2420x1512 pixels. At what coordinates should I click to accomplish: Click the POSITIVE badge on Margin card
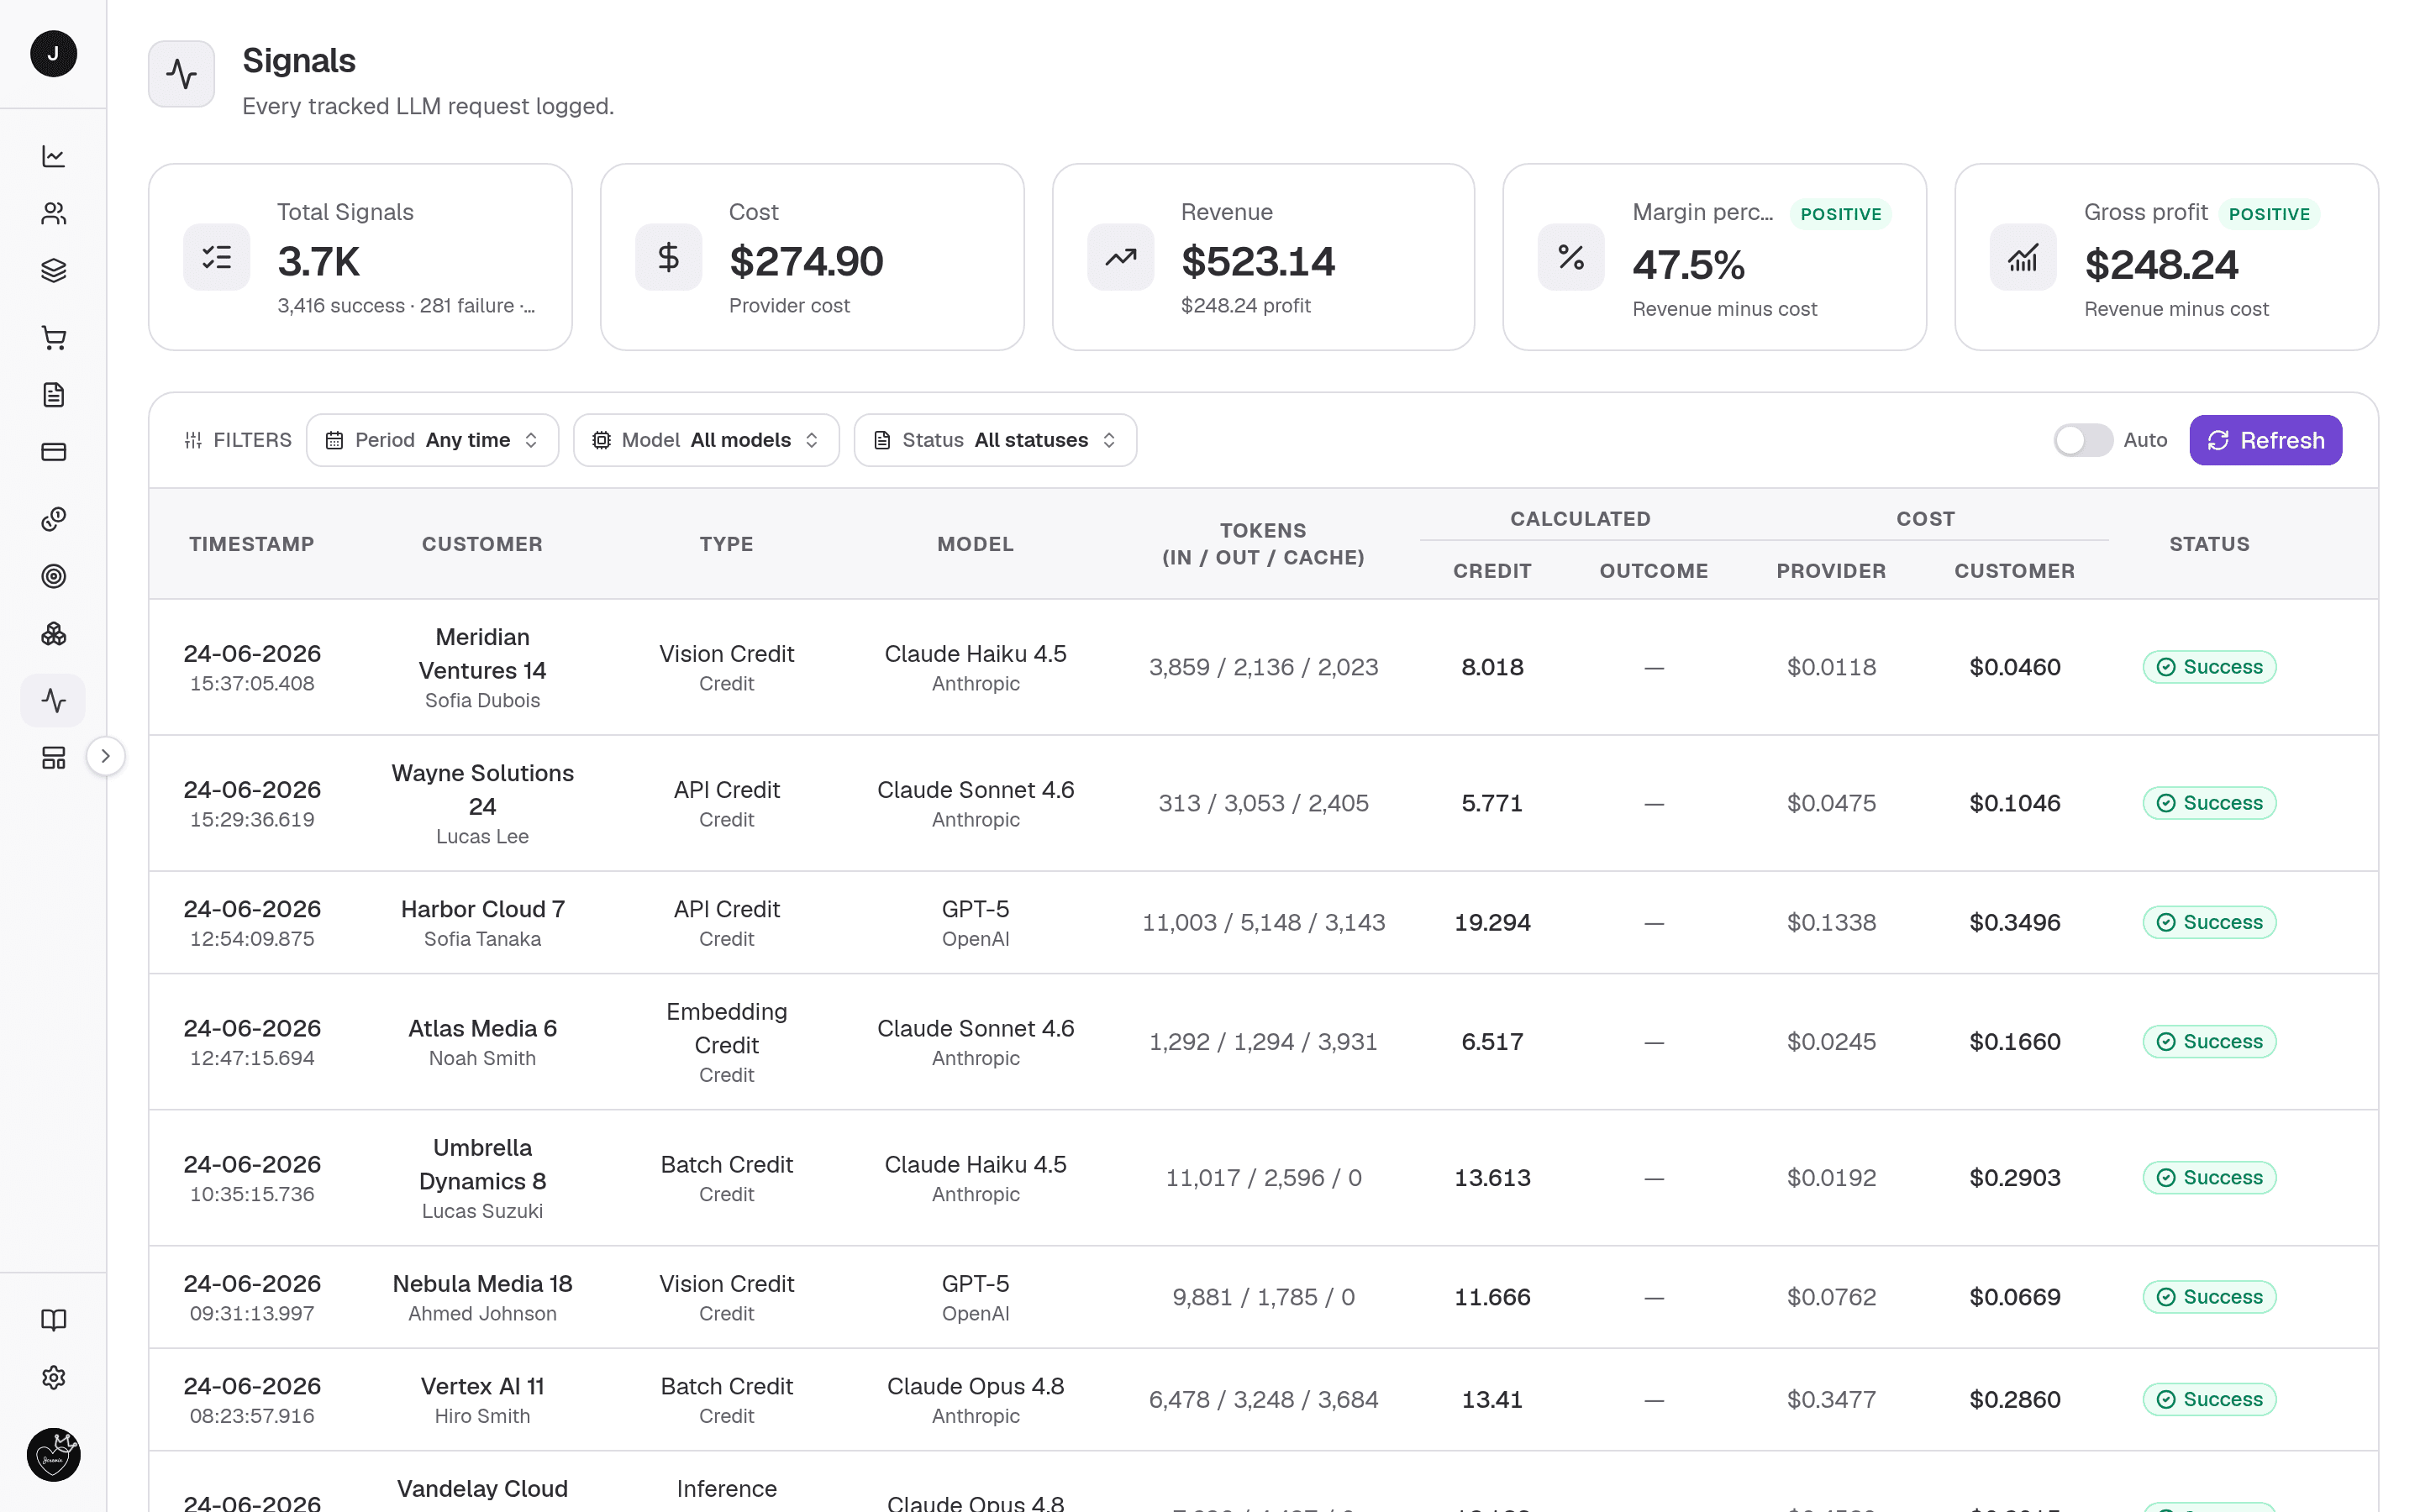1840,214
